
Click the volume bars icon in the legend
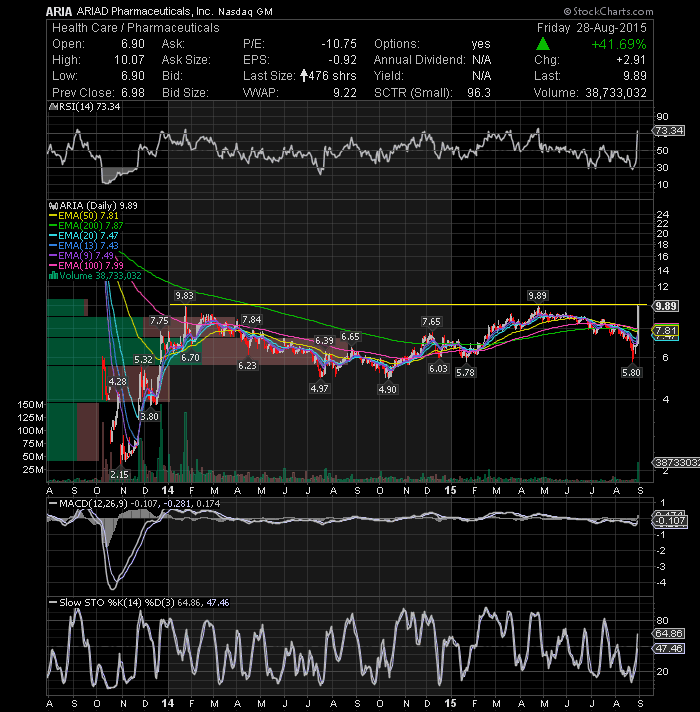[53, 276]
